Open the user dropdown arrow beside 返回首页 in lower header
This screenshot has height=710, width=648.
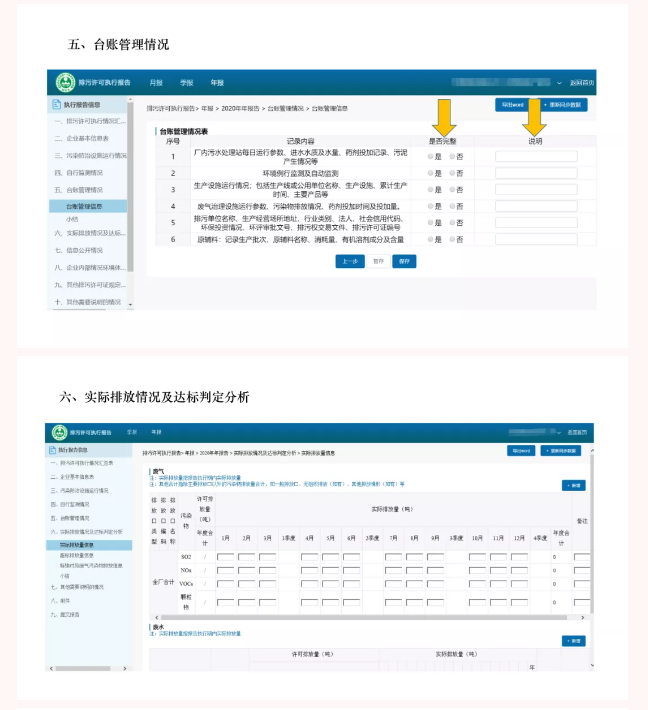[x=561, y=432]
